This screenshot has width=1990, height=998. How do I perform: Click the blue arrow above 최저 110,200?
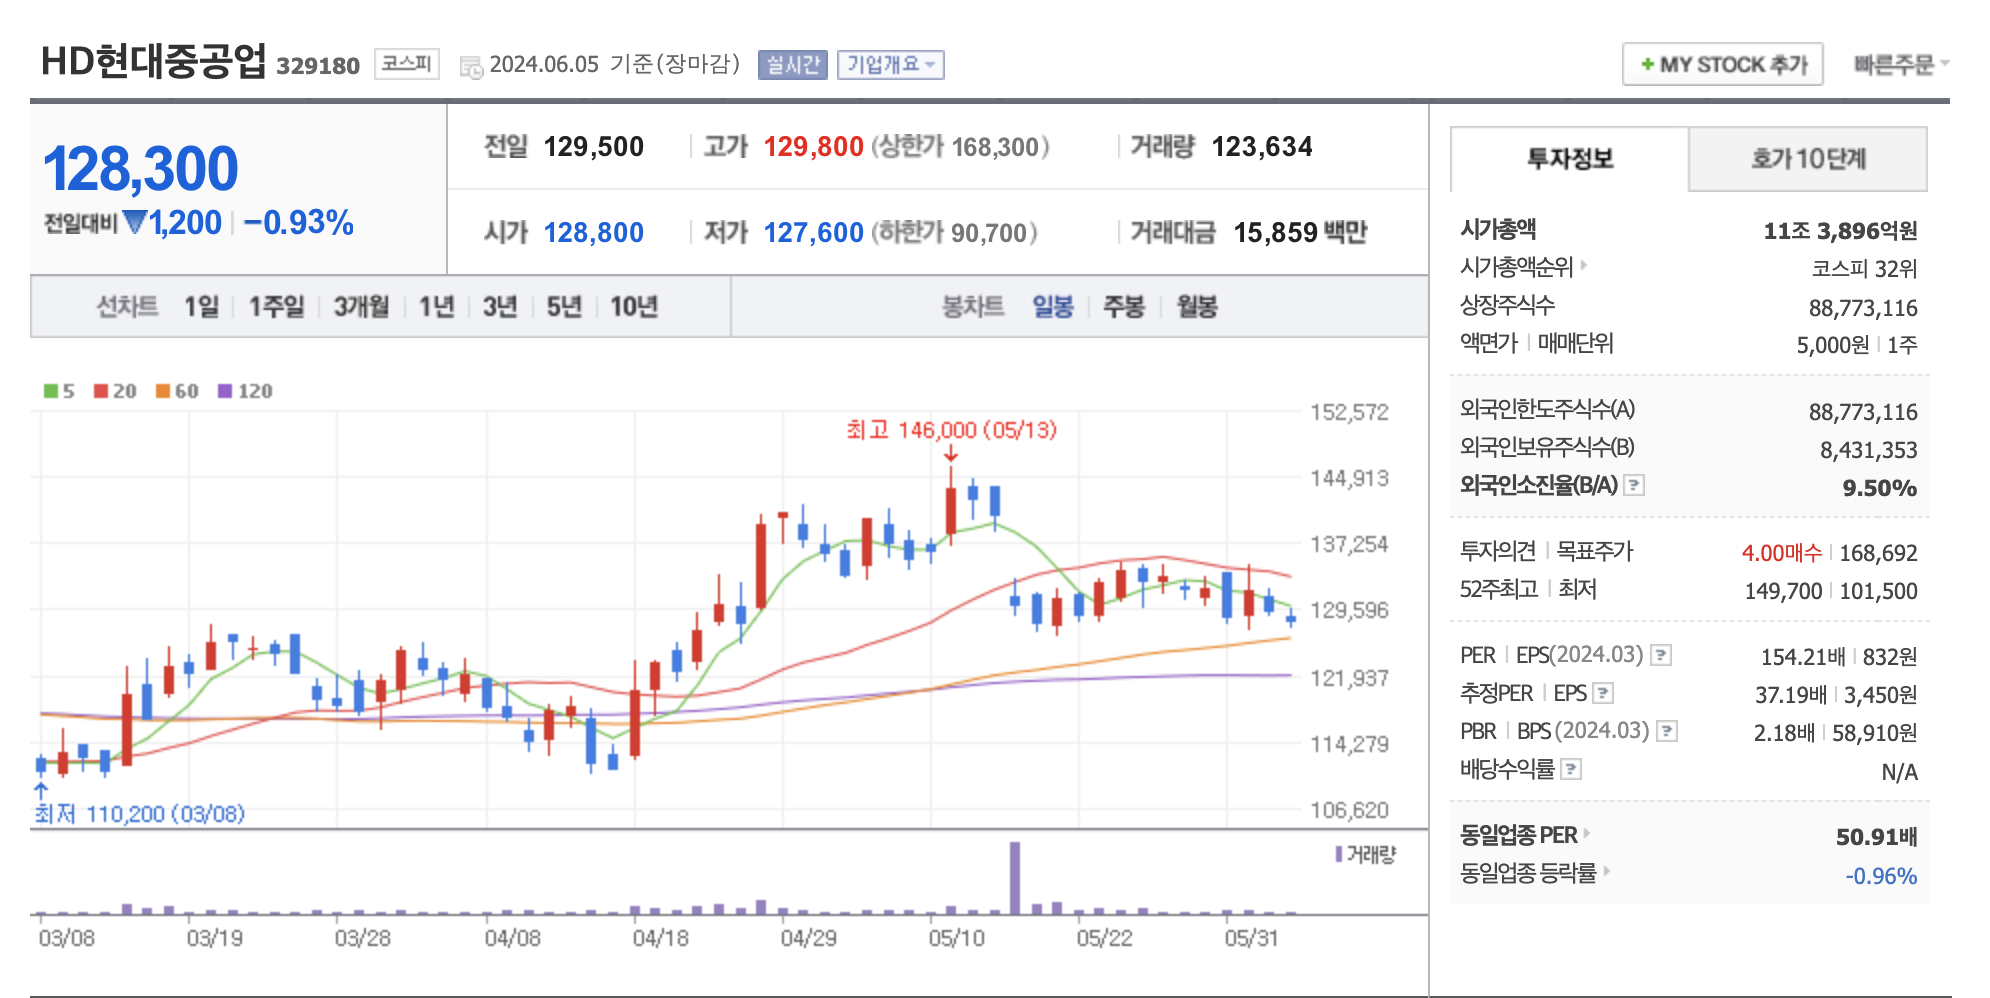[x=41, y=790]
